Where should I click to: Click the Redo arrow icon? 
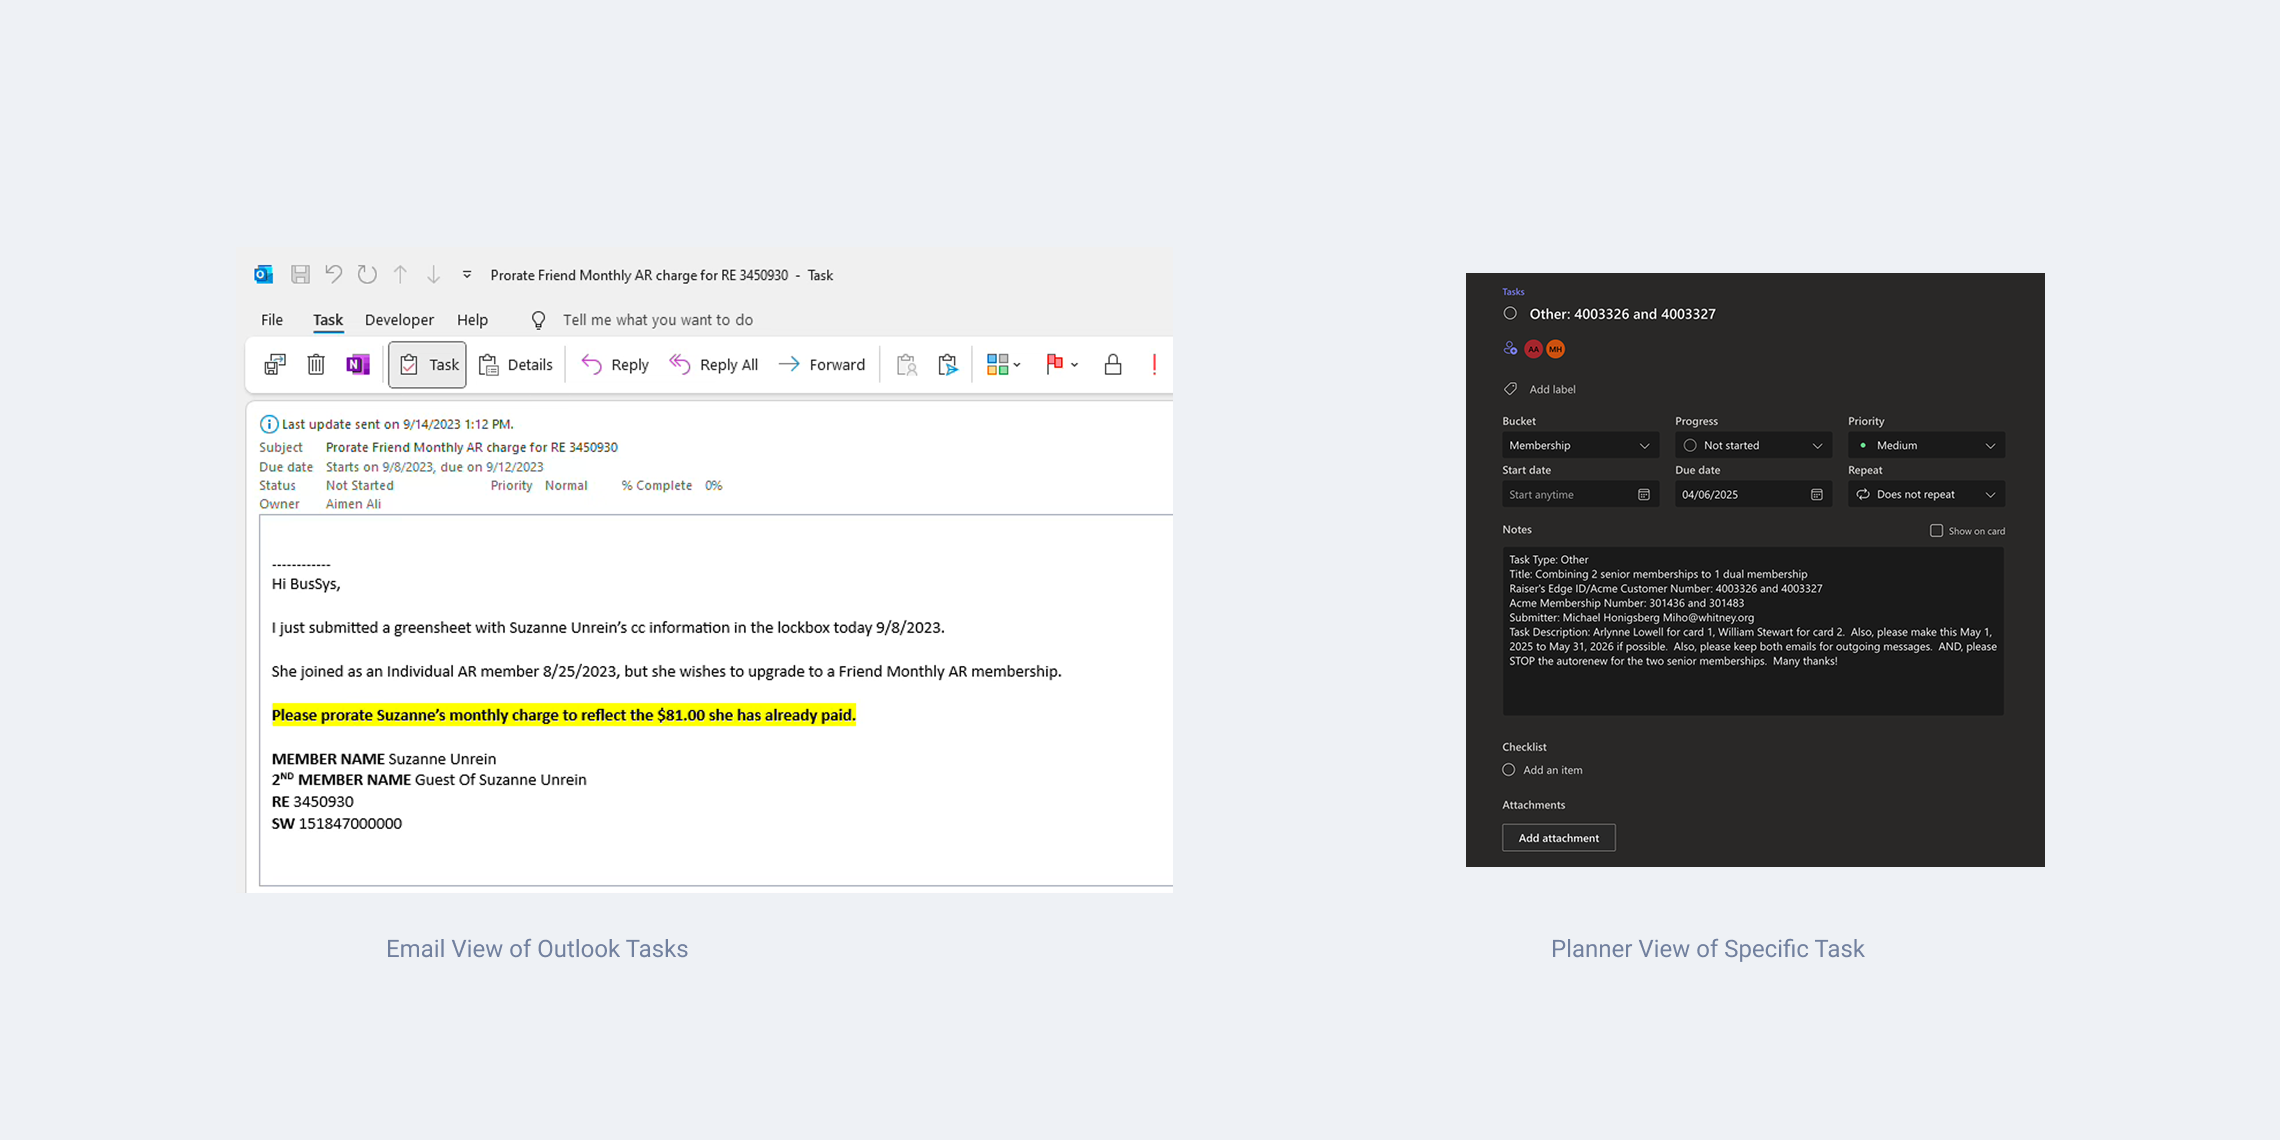[x=367, y=274]
